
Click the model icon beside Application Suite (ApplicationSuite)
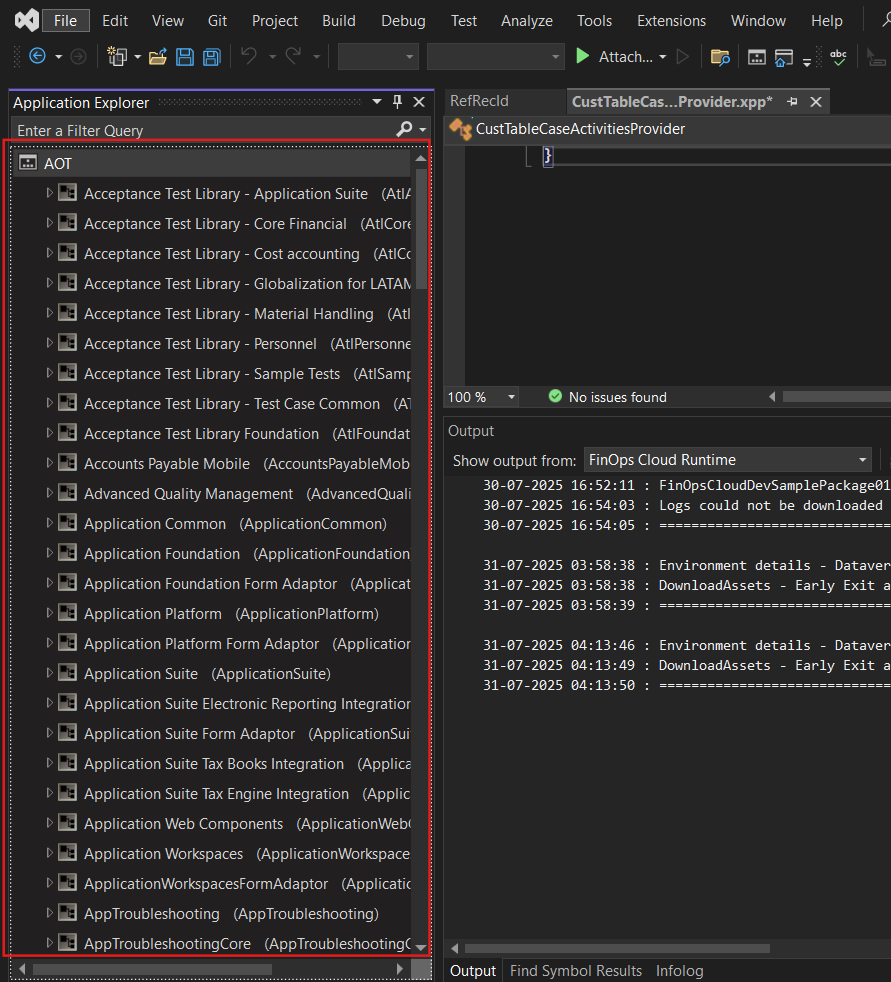point(68,673)
